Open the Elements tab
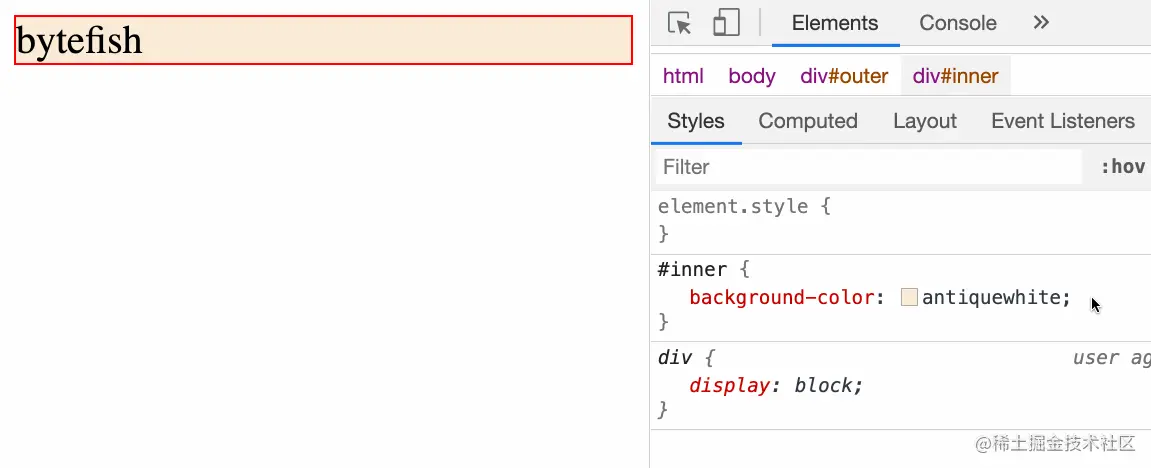 click(x=835, y=23)
